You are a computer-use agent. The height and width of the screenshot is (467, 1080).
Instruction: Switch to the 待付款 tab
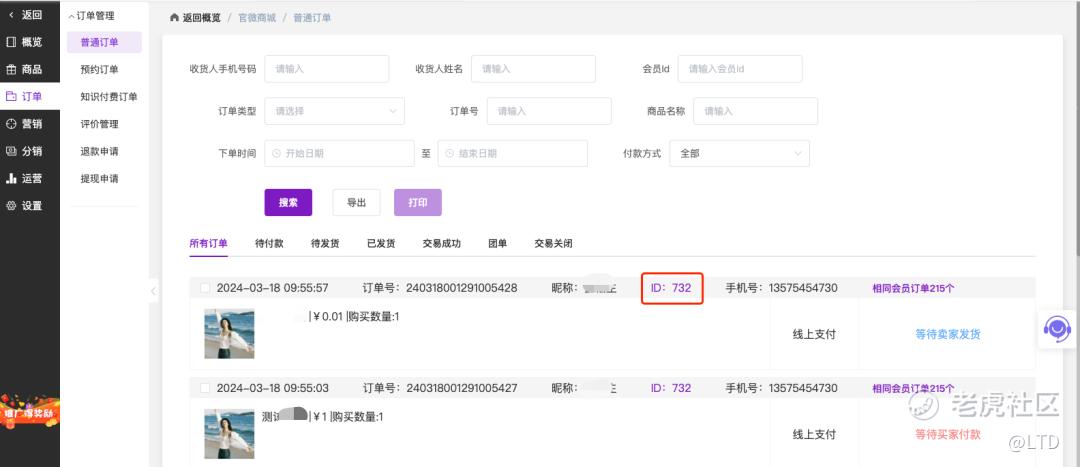[269, 243]
